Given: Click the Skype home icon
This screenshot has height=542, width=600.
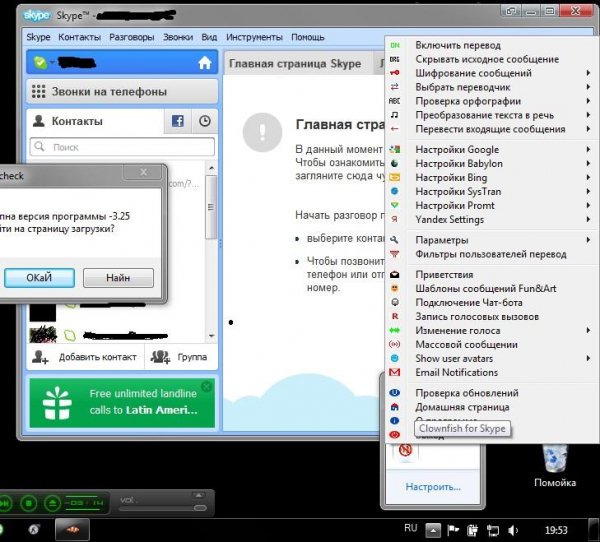Looking at the screenshot, I should pyautogui.click(x=205, y=62).
